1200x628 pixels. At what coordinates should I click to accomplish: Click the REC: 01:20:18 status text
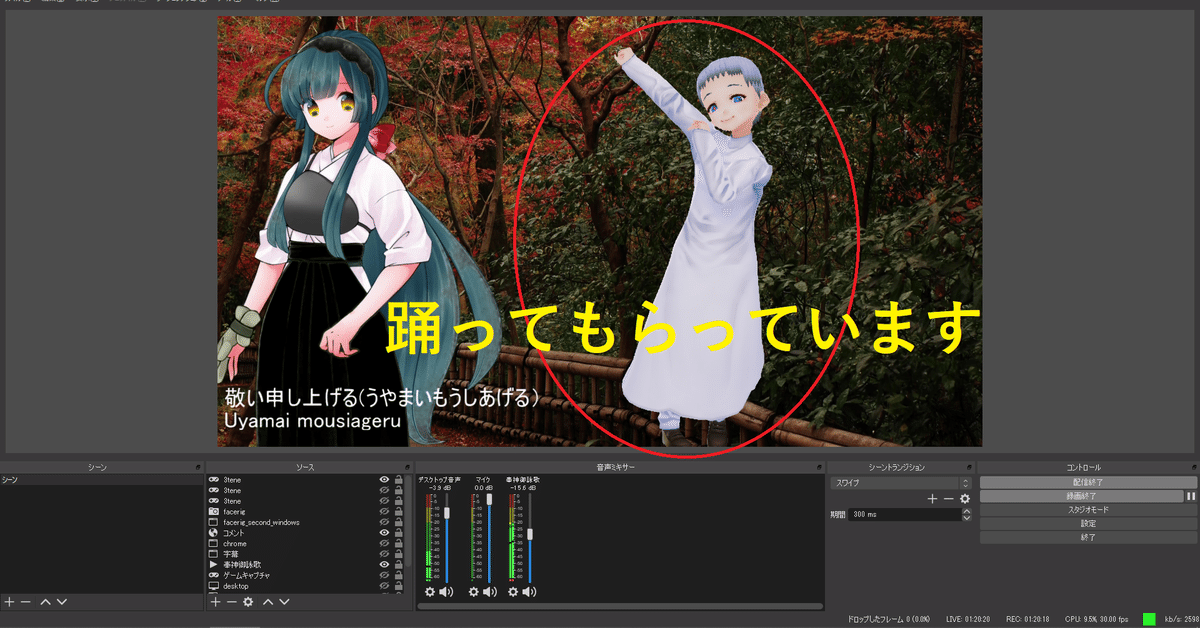pos(1028,619)
